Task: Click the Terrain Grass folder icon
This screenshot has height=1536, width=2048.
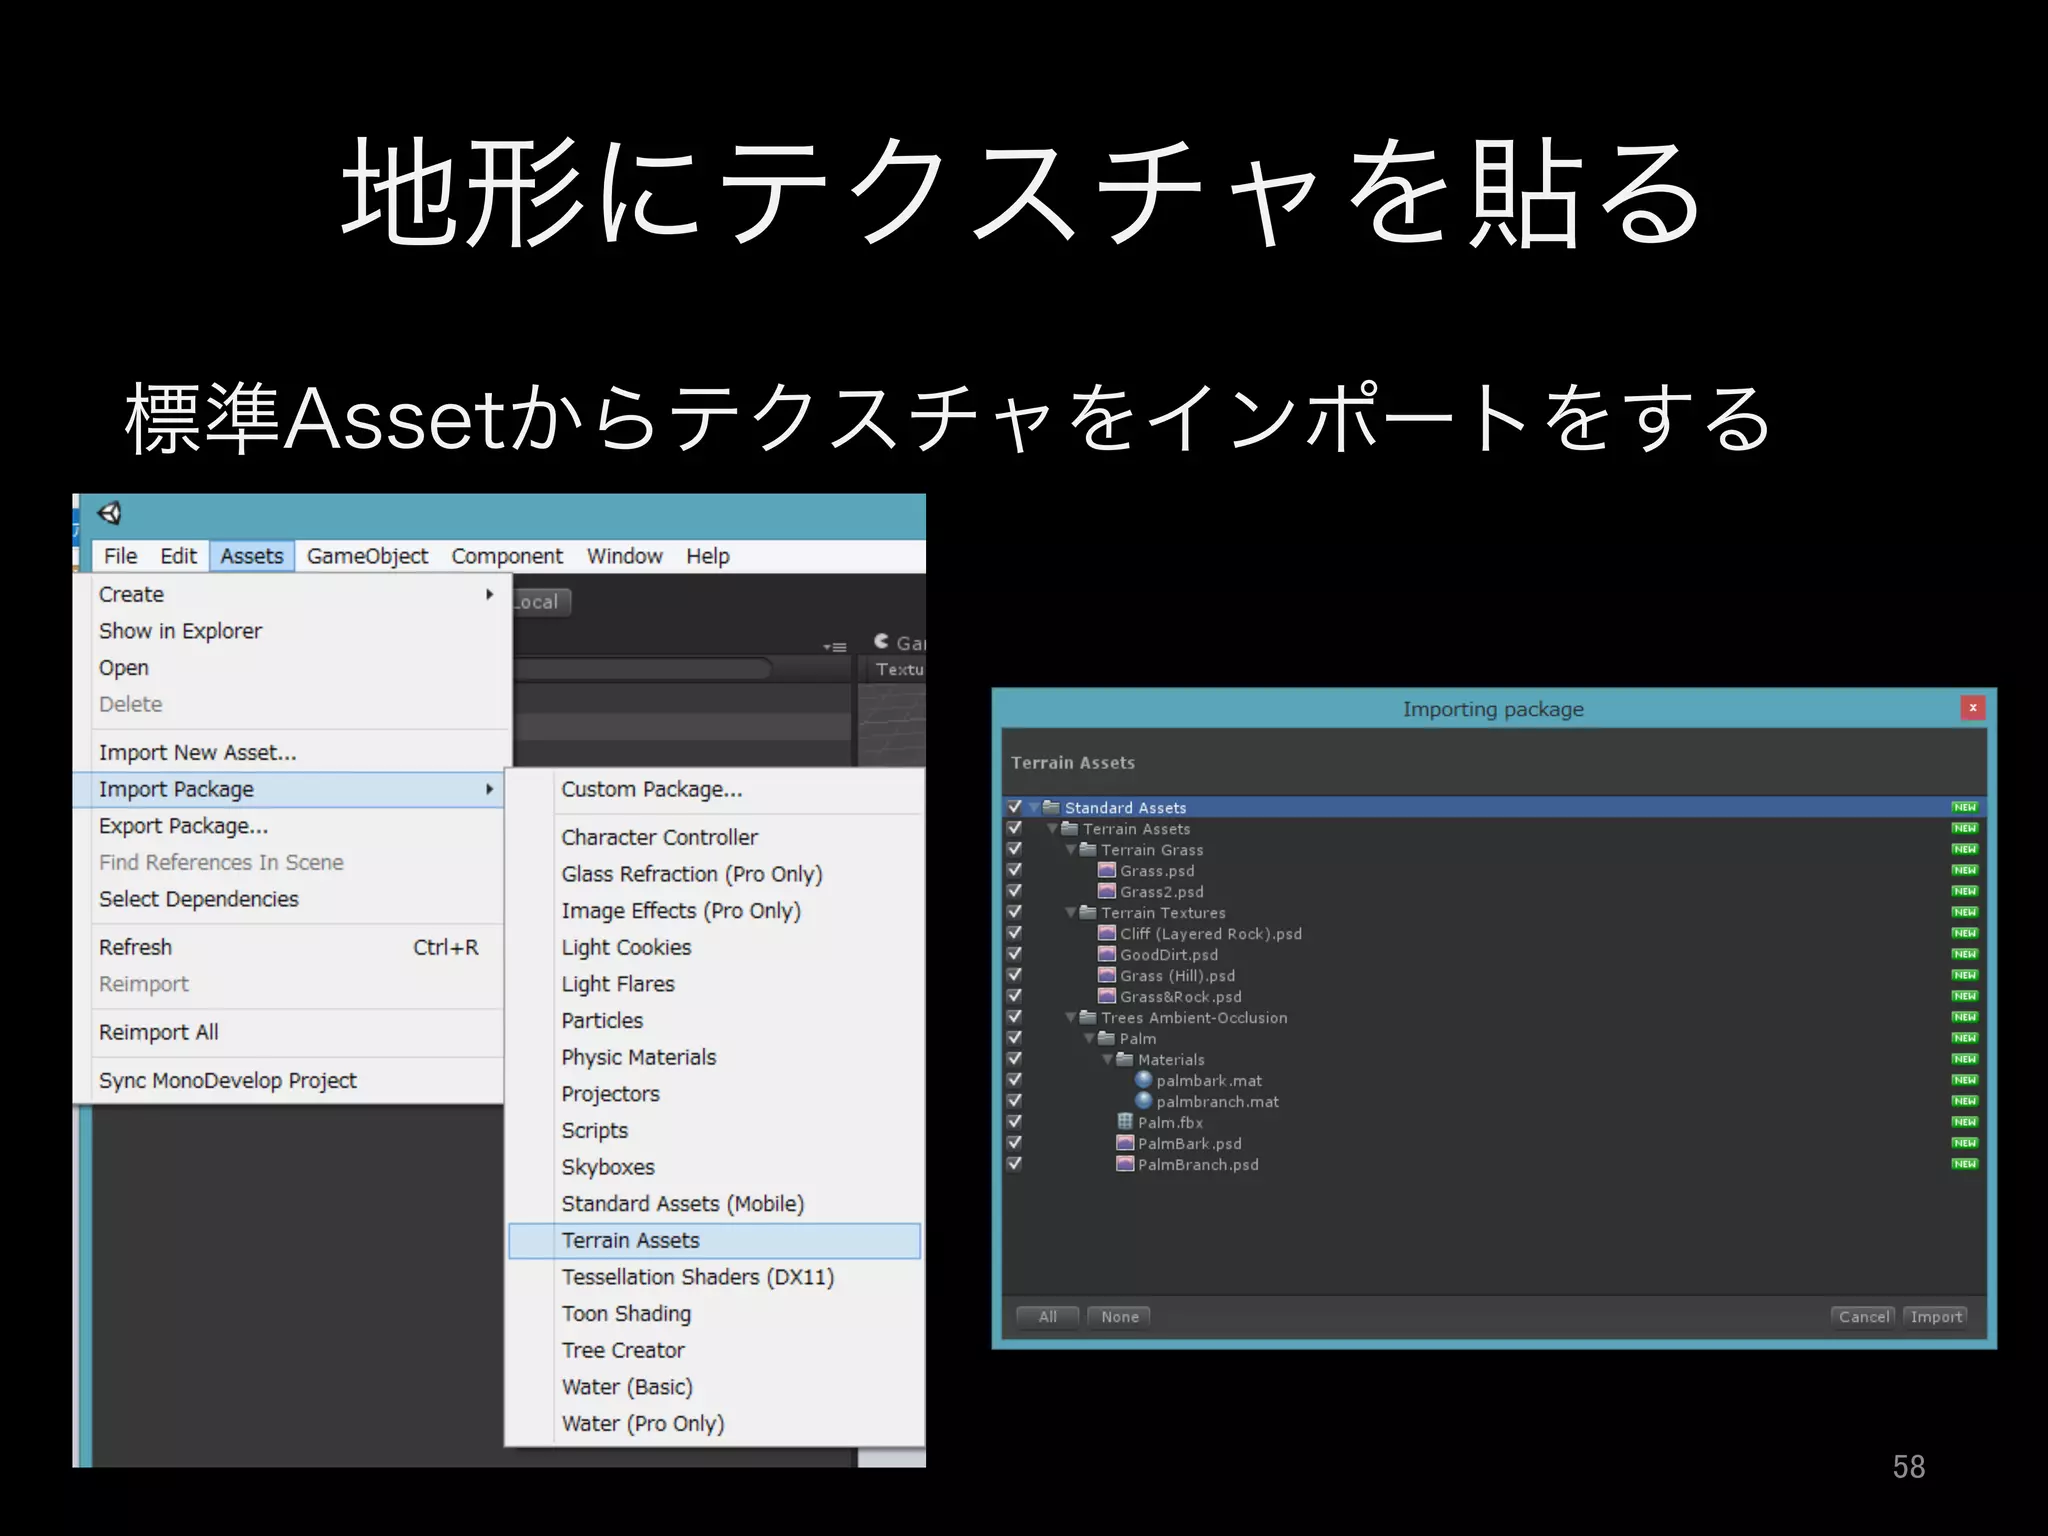Action: (1088, 849)
